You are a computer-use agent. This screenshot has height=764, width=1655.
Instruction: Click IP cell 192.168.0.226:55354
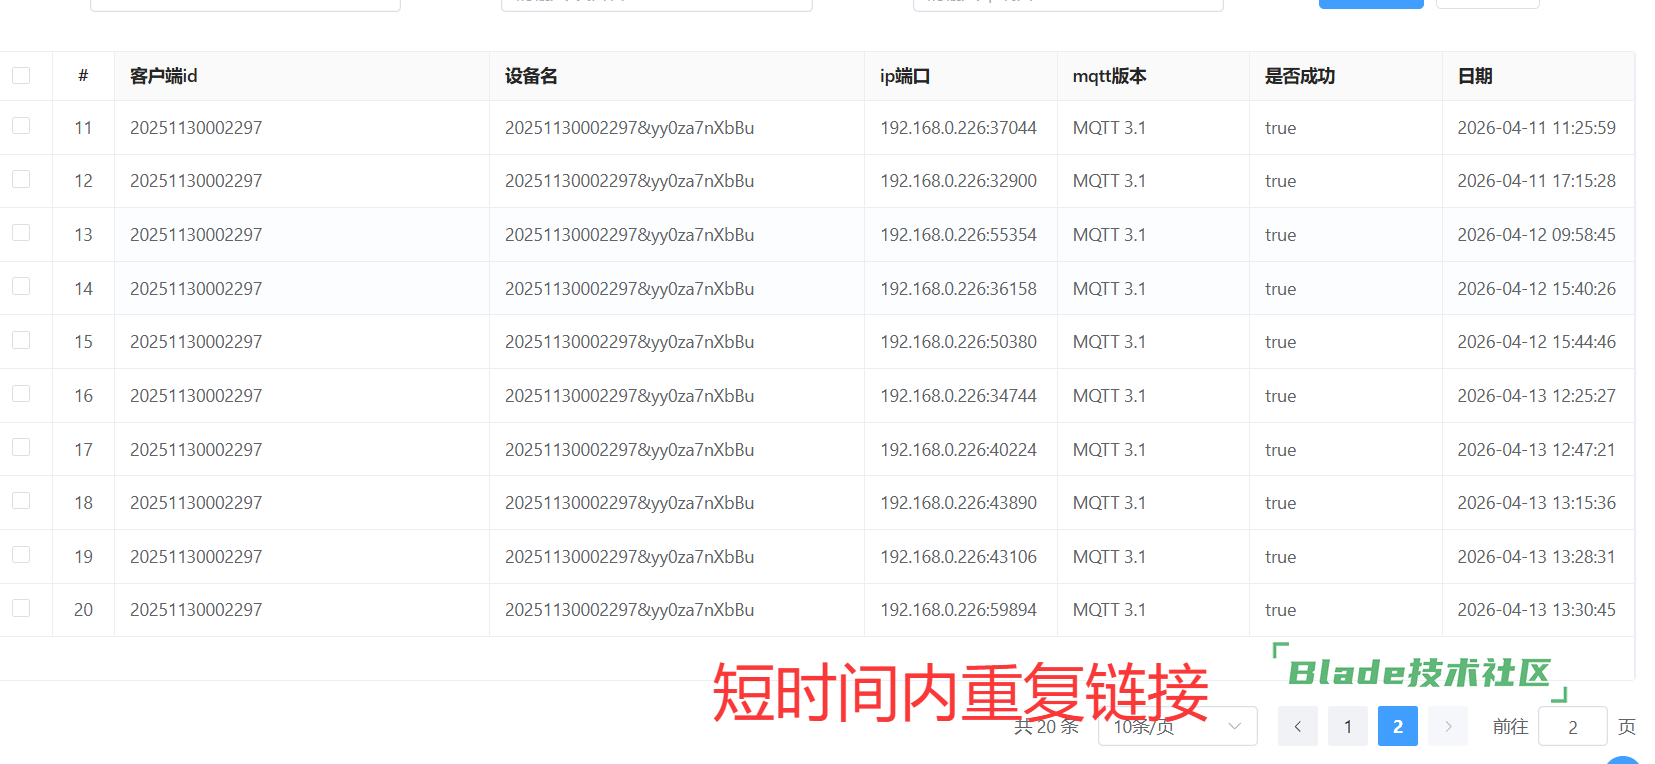(x=958, y=235)
